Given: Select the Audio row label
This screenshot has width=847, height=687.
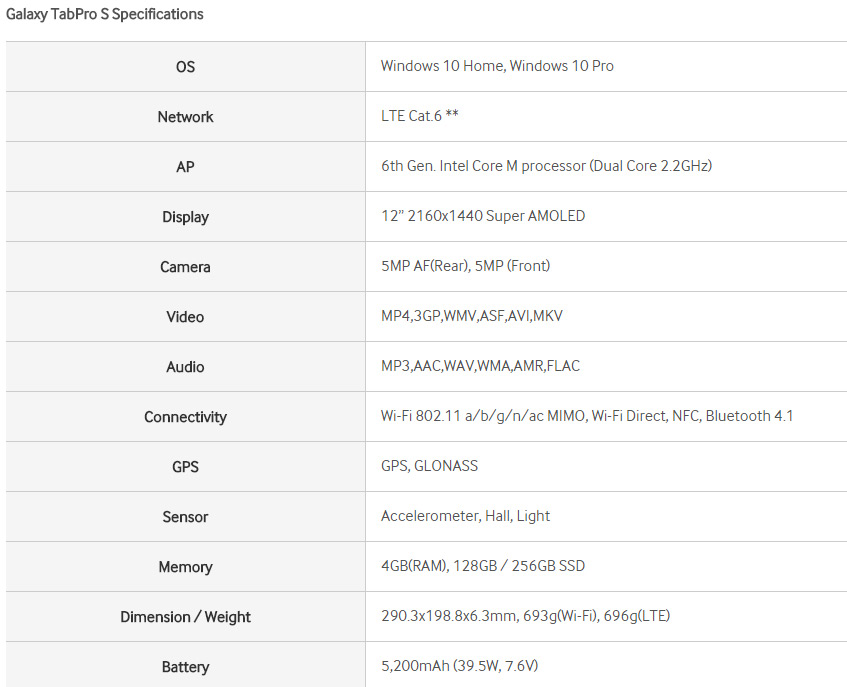Looking at the screenshot, I should pos(185,367).
